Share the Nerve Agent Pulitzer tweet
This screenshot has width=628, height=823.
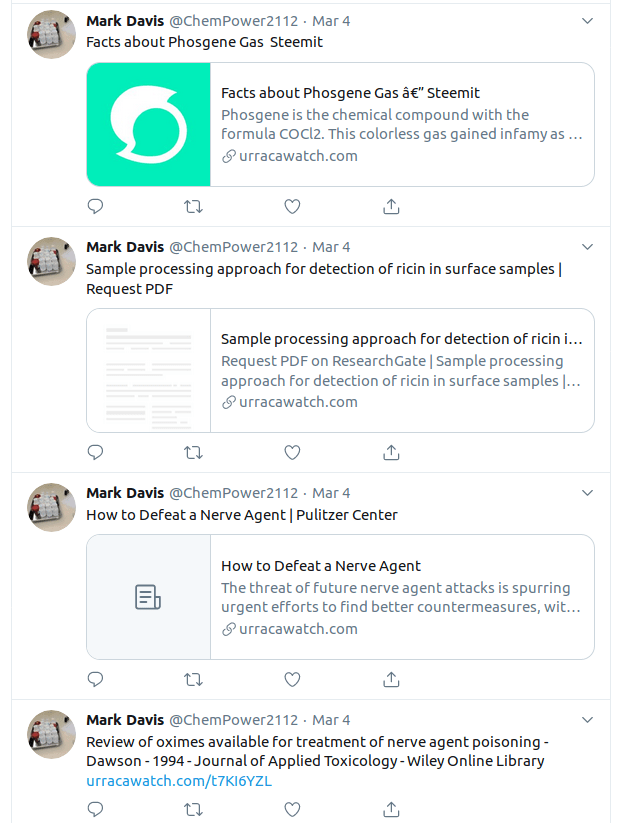392,679
